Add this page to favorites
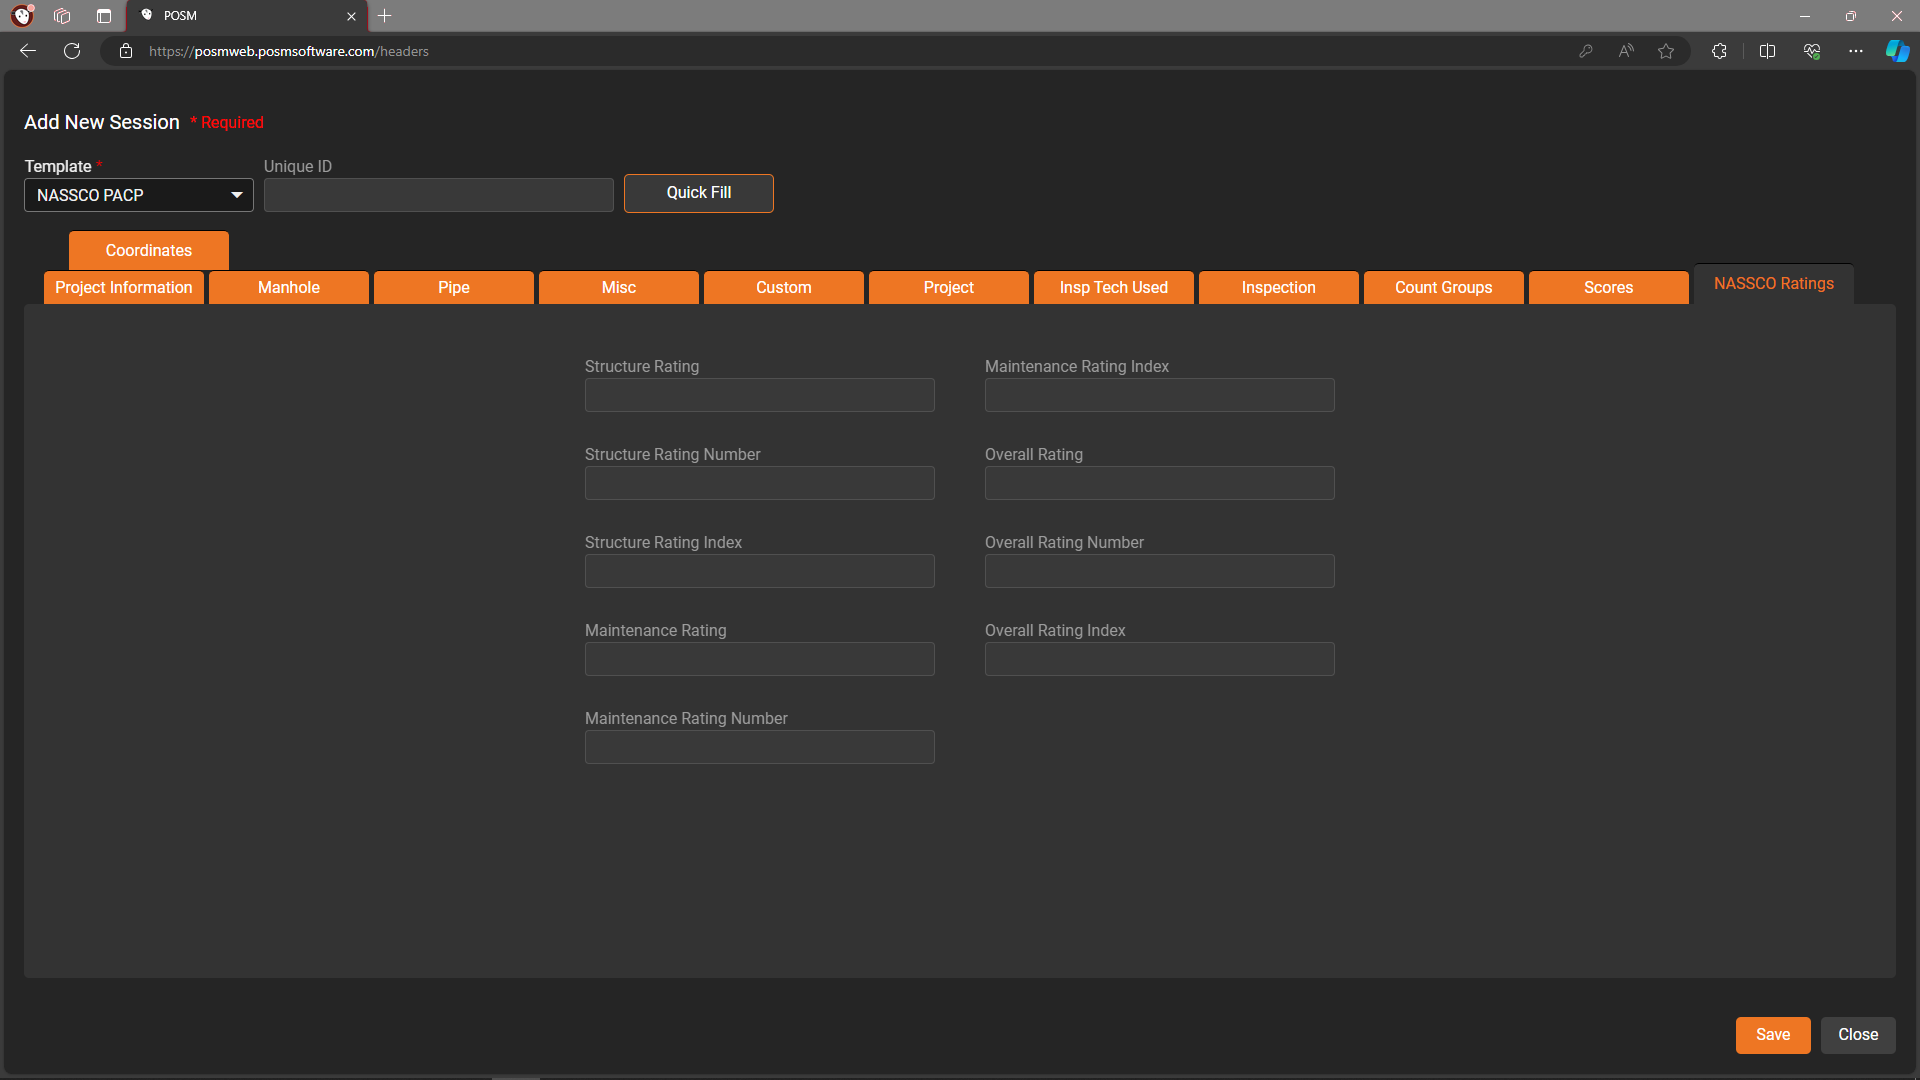 click(1666, 51)
